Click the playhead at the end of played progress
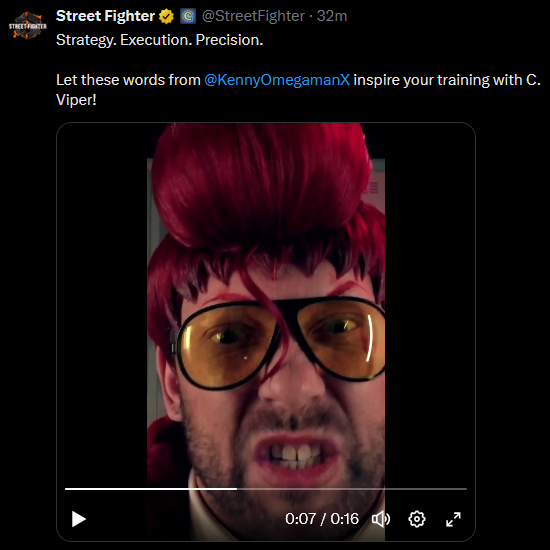This screenshot has height=550, width=550. coord(237,488)
